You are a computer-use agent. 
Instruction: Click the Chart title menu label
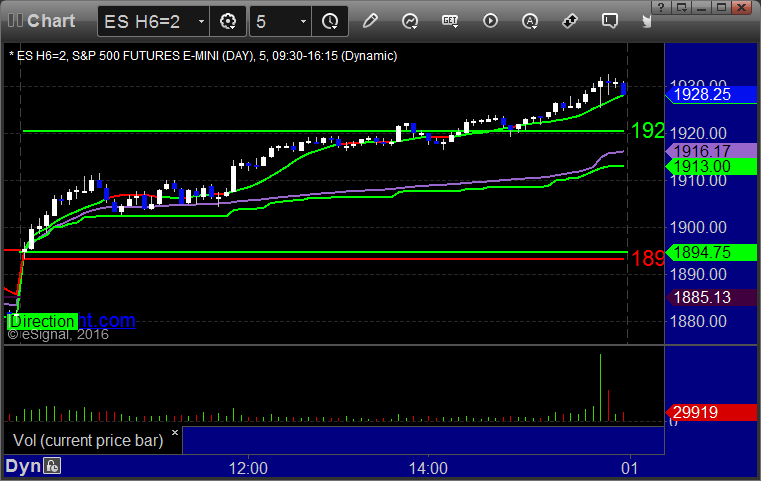(x=51, y=21)
